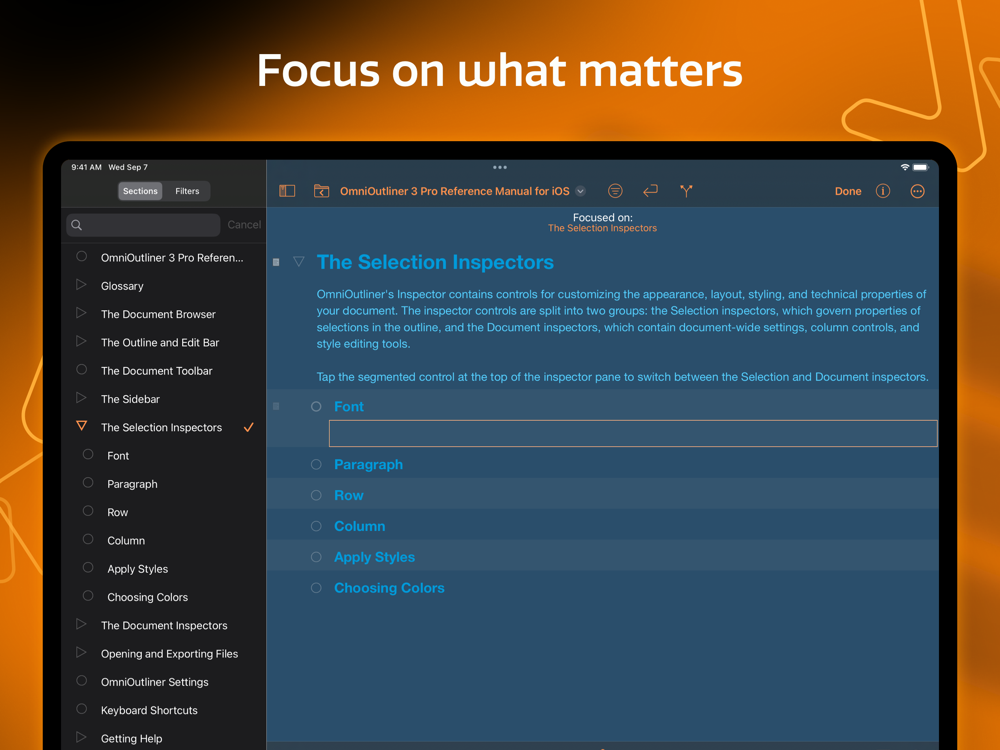Select the Paragraph row circle in outline
This screenshot has height=750, width=1000.
click(316, 464)
